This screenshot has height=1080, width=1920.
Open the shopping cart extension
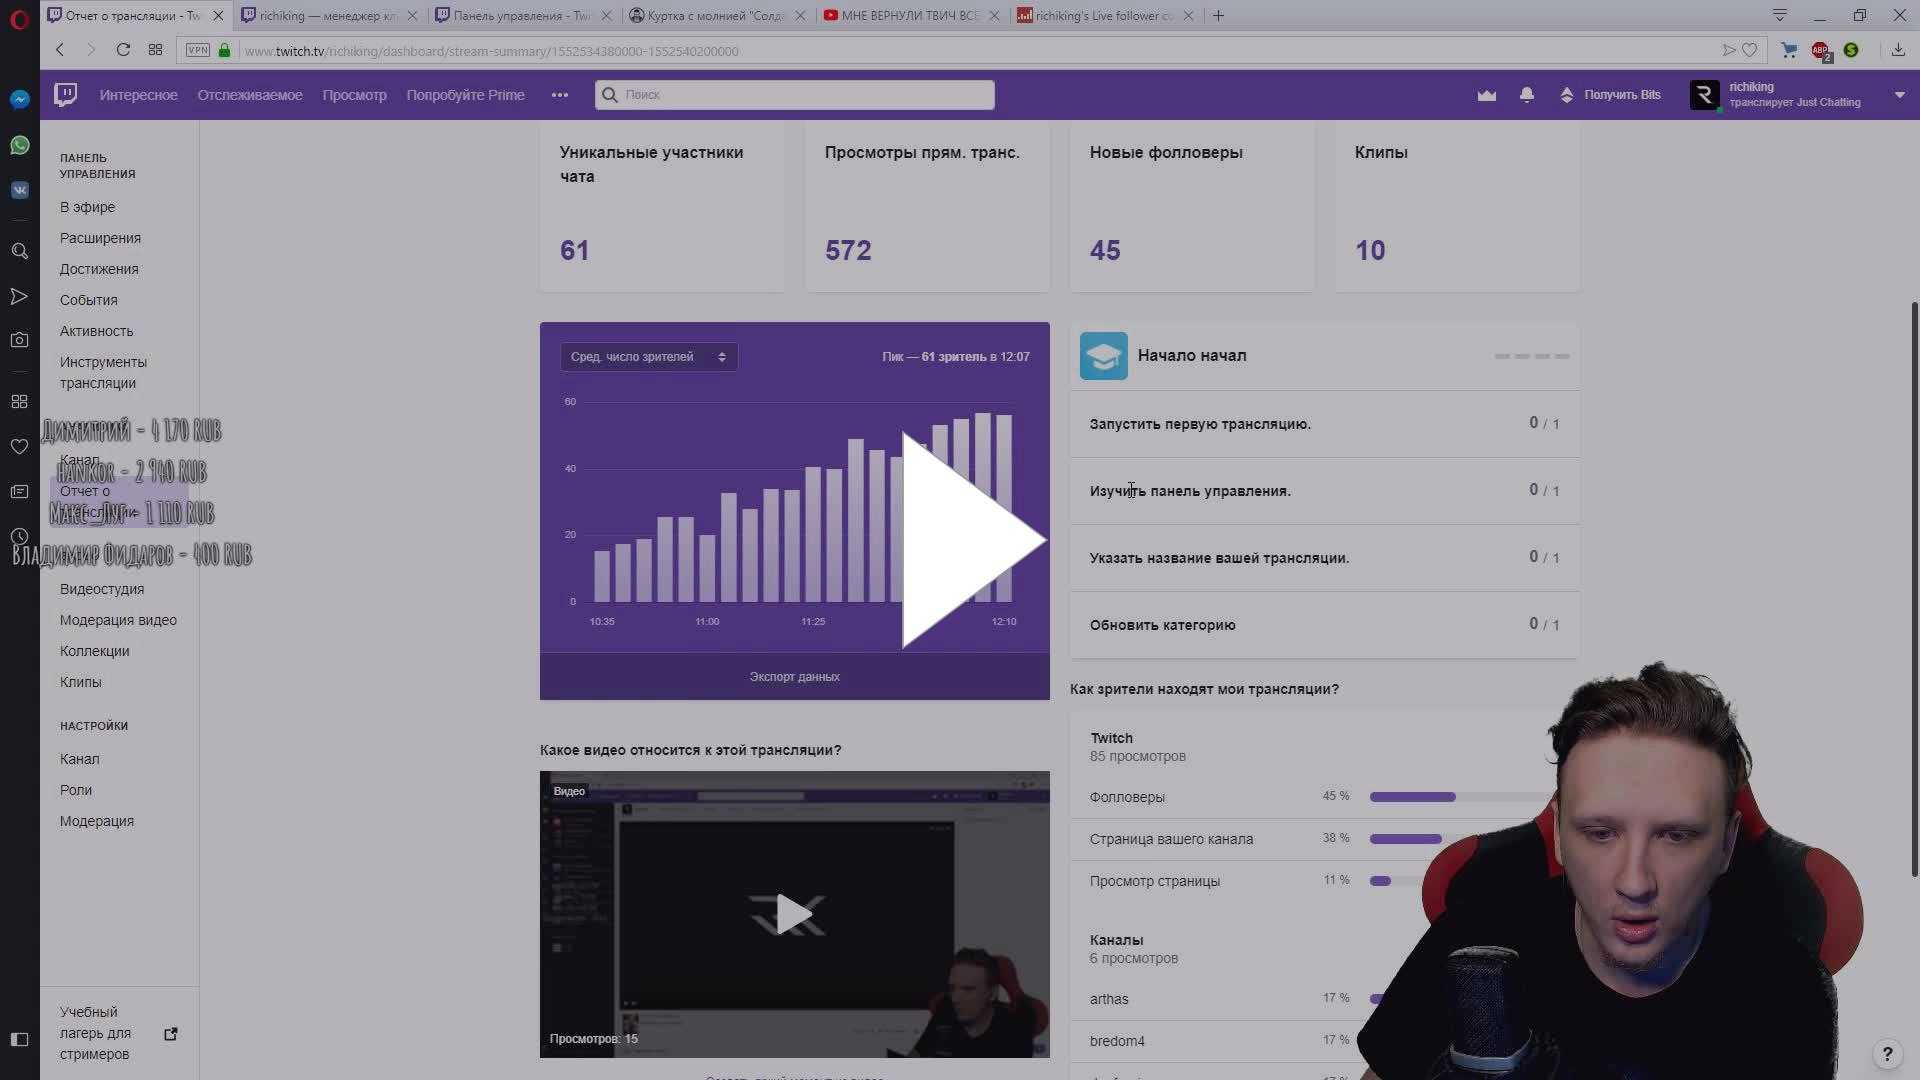pyautogui.click(x=1789, y=50)
